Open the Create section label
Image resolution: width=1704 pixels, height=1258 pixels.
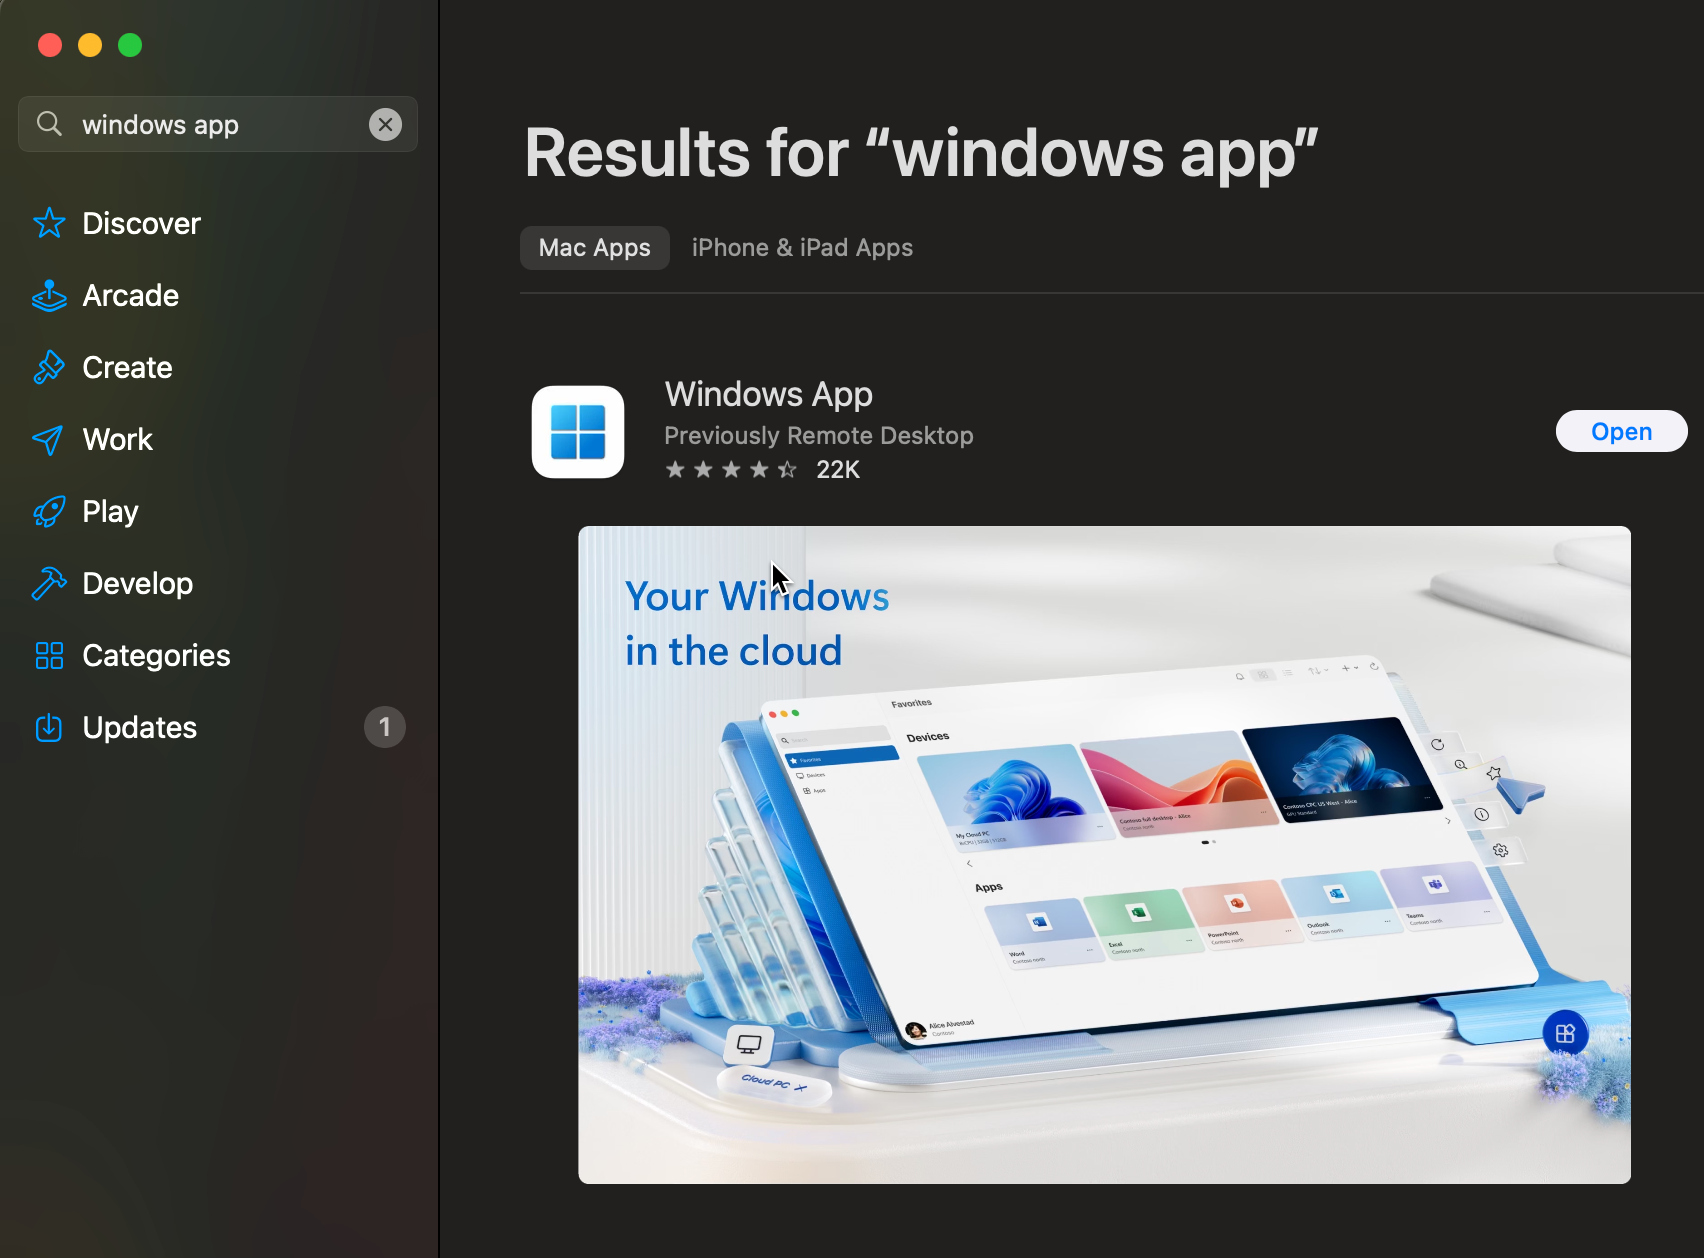[127, 367]
